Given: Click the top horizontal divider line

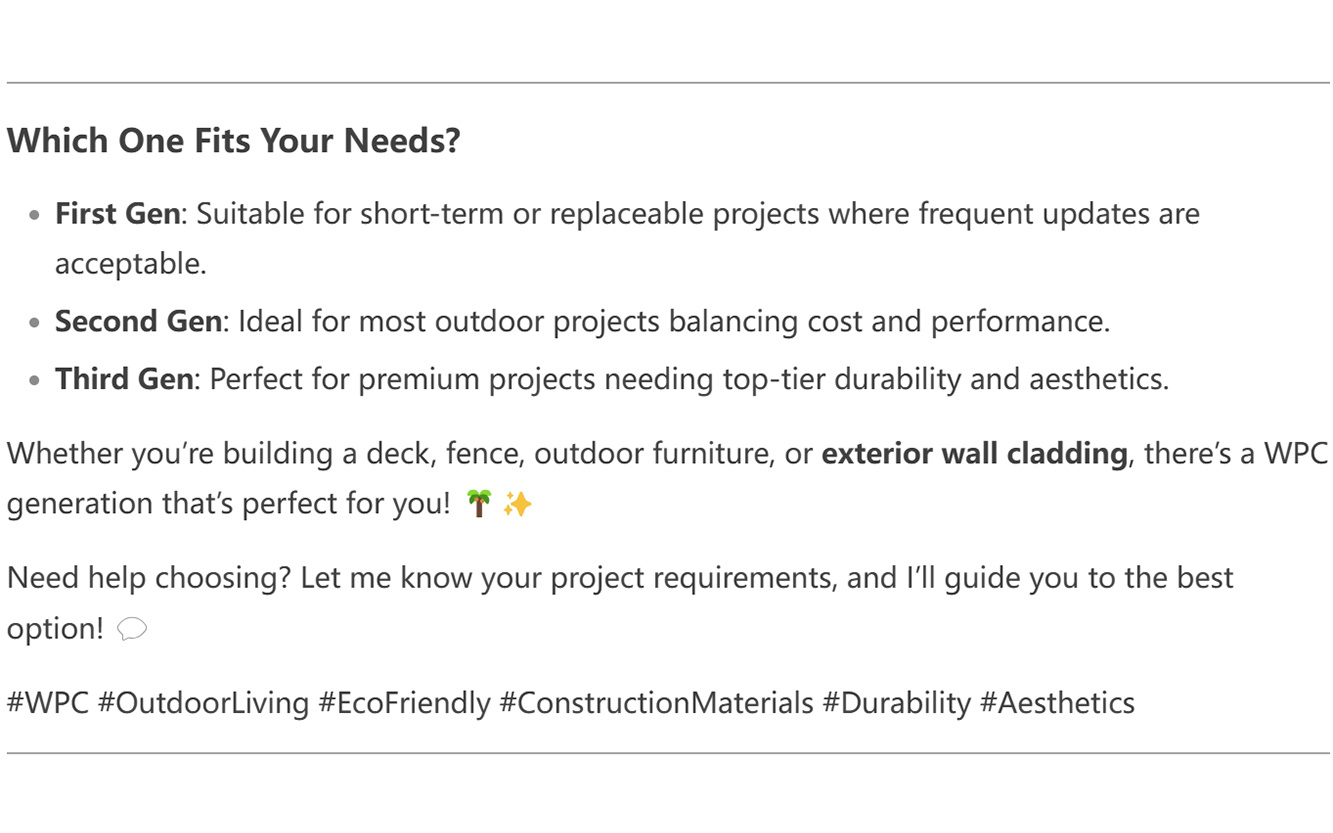Looking at the screenshot, I should coord(668,83).
